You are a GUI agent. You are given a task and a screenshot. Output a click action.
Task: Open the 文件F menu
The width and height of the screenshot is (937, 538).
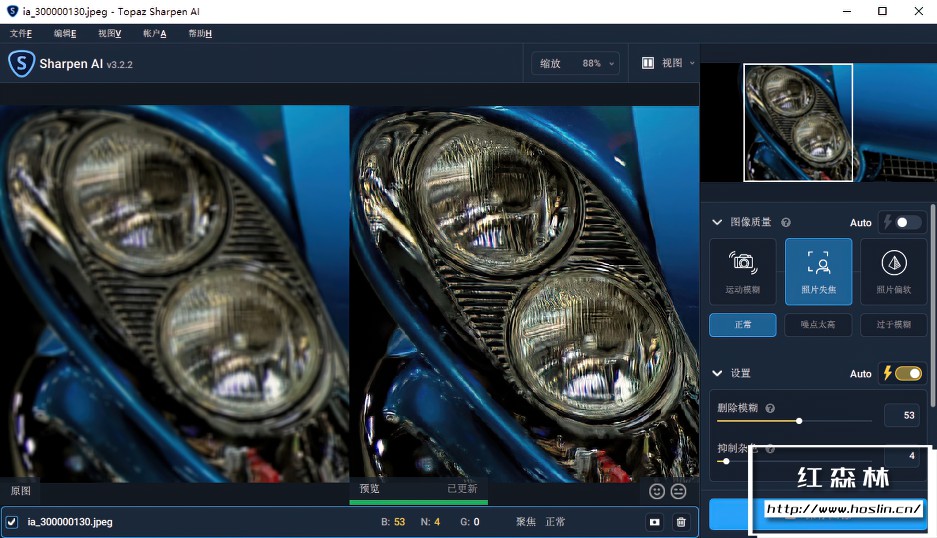[x=21, y=33]
